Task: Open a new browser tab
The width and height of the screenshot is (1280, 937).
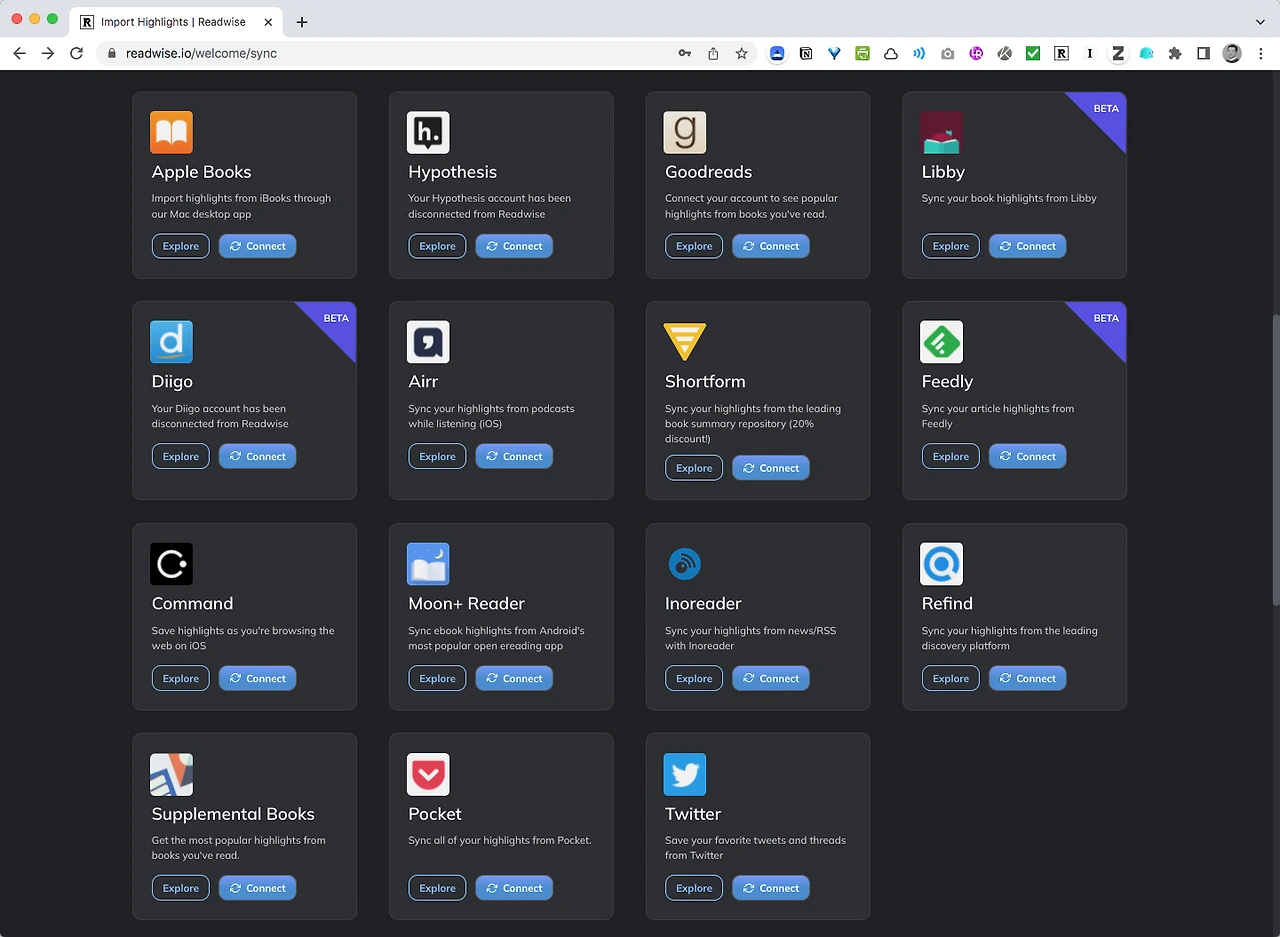Action: tap(302, 22)
